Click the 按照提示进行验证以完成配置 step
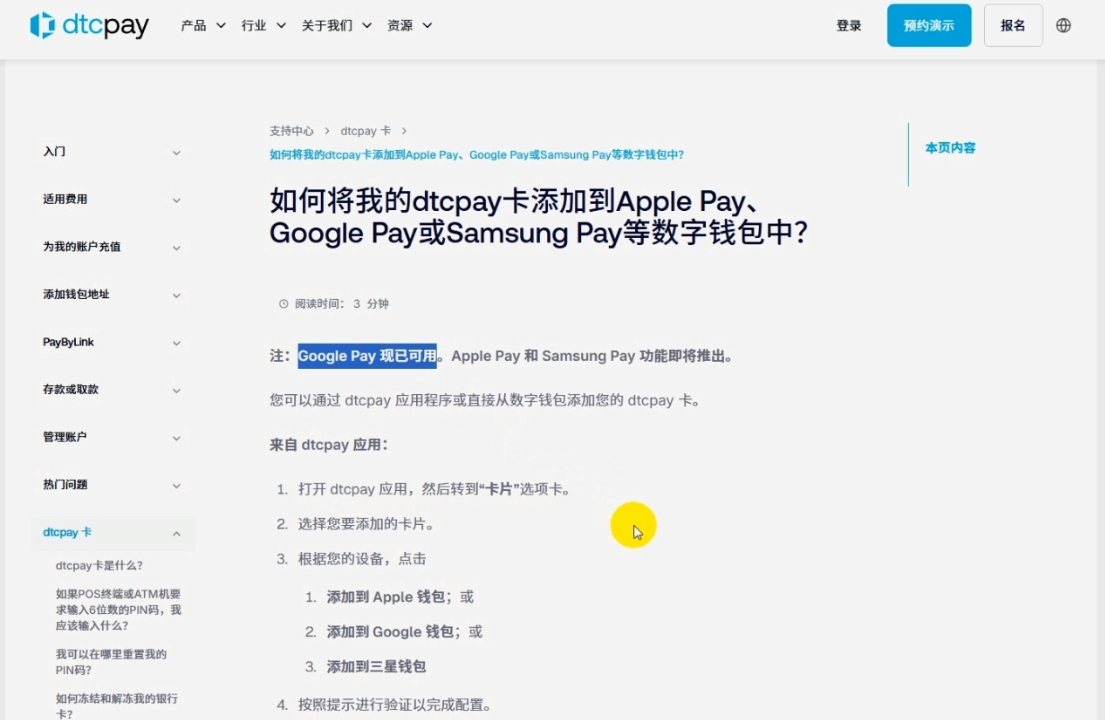1105x720 pixels. (395, 705)
